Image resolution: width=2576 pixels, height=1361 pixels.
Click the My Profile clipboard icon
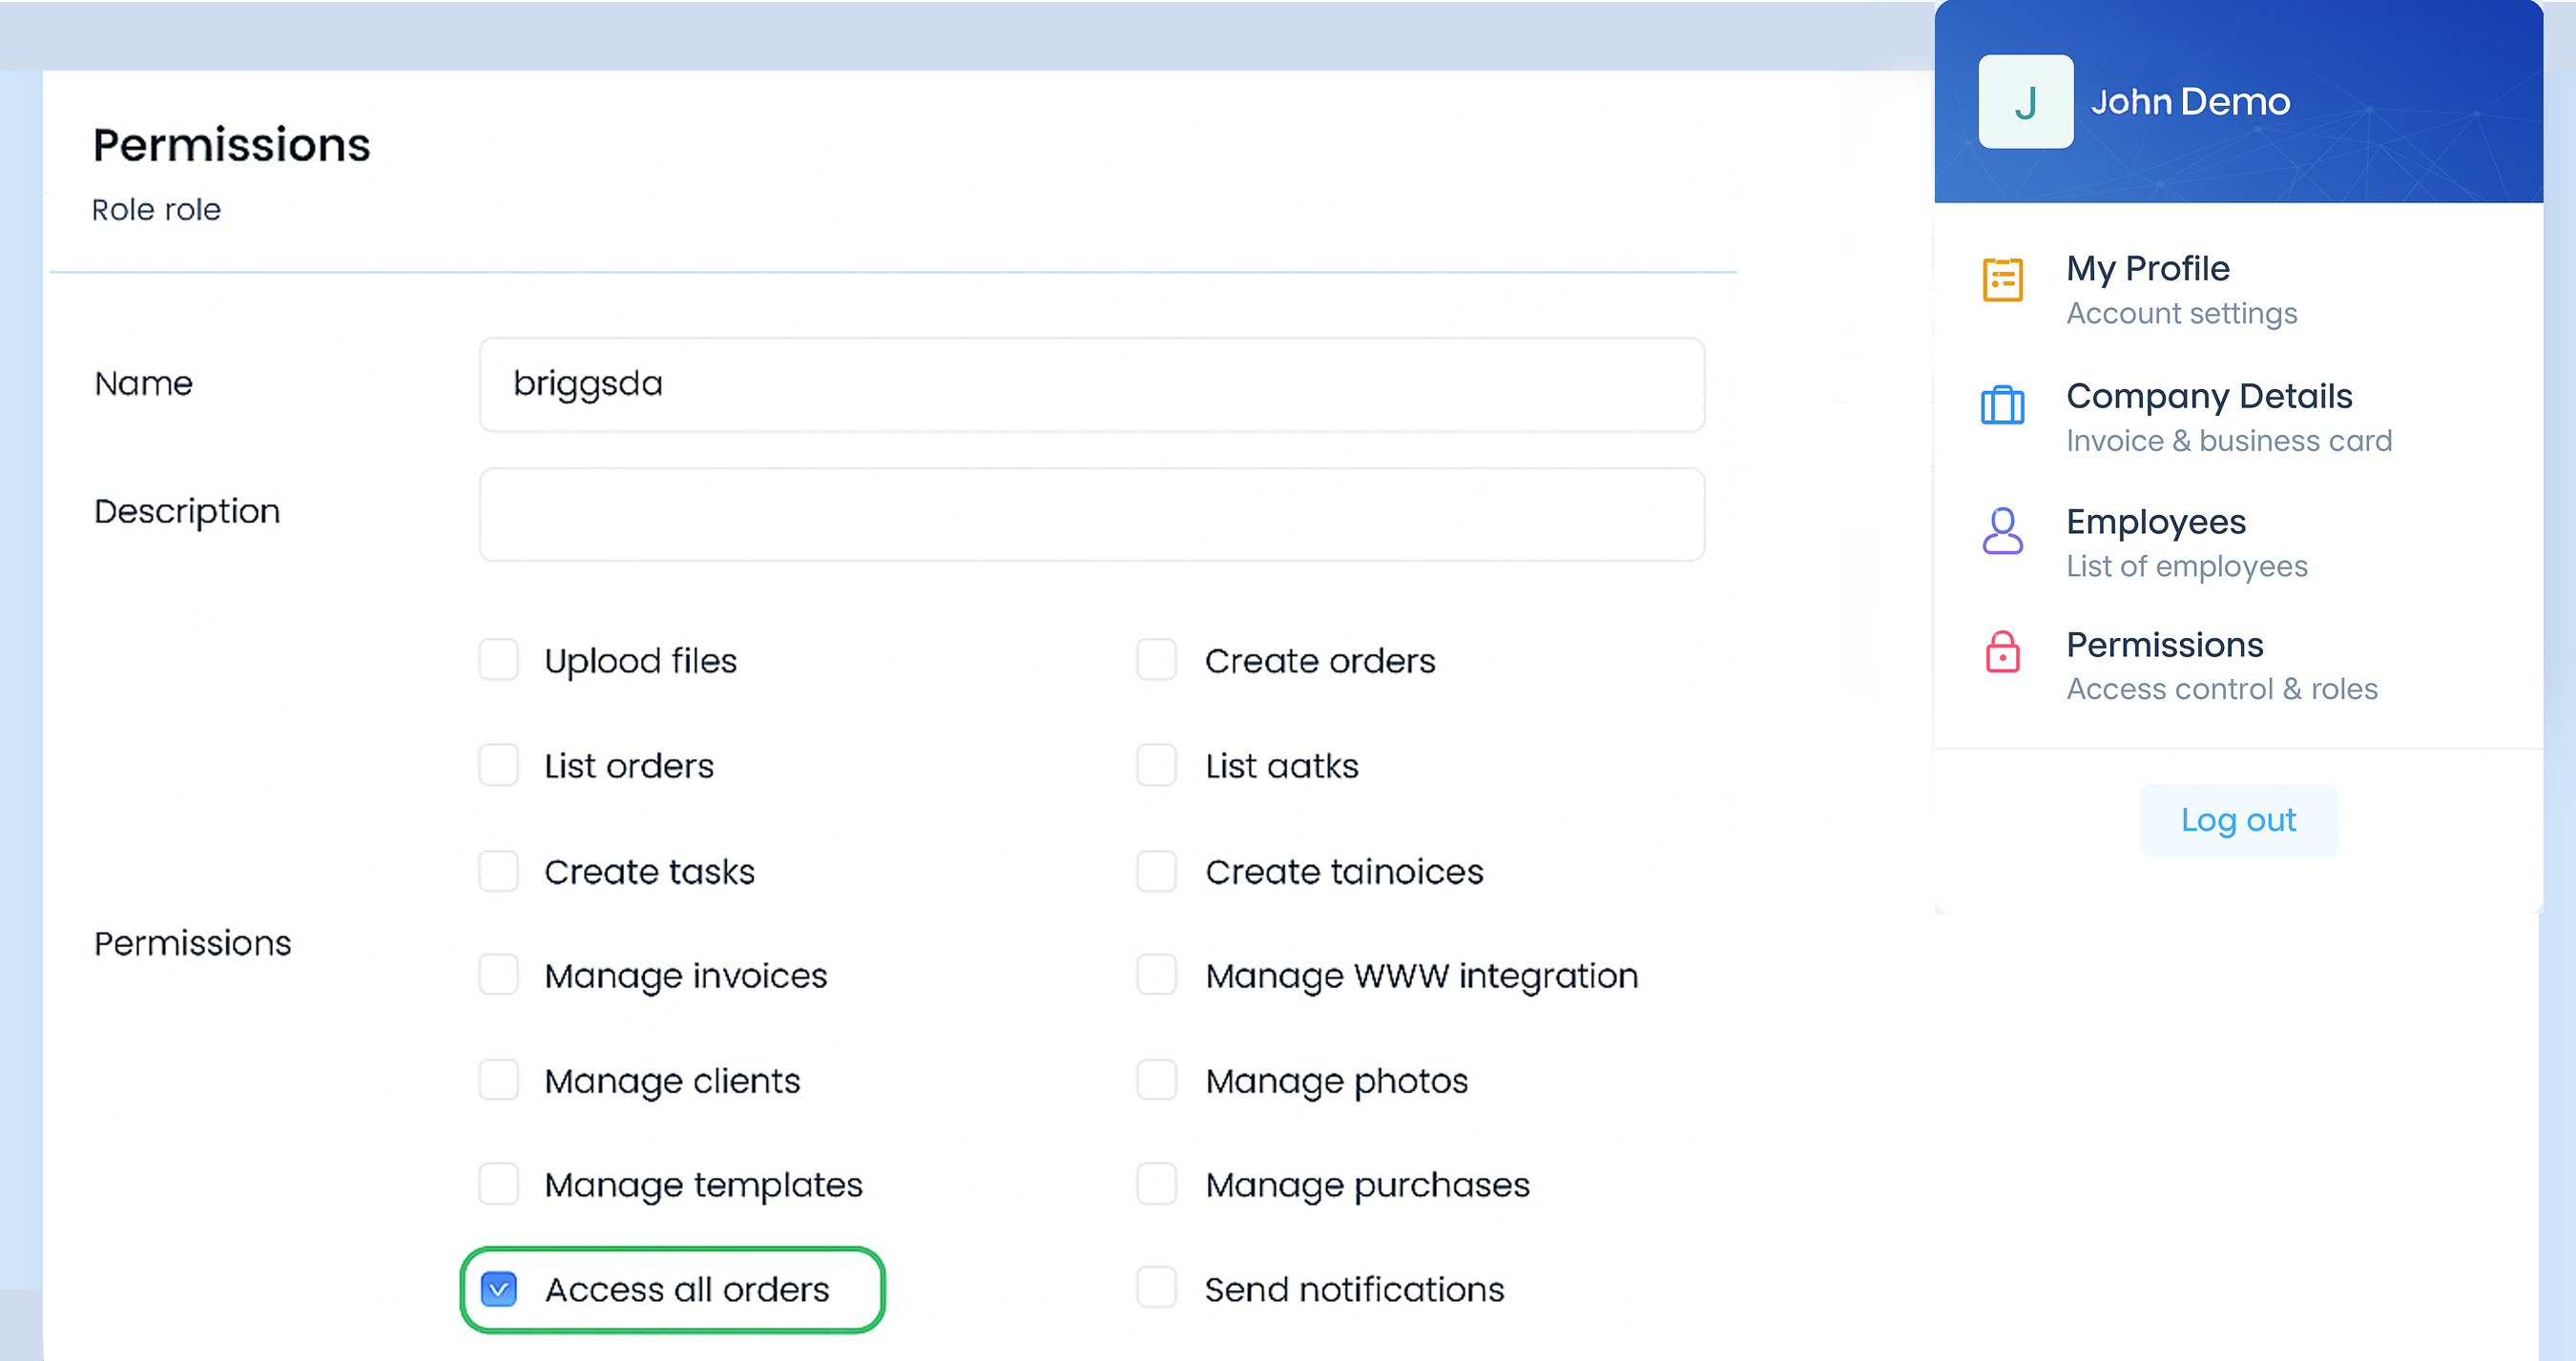[2002, 279]
